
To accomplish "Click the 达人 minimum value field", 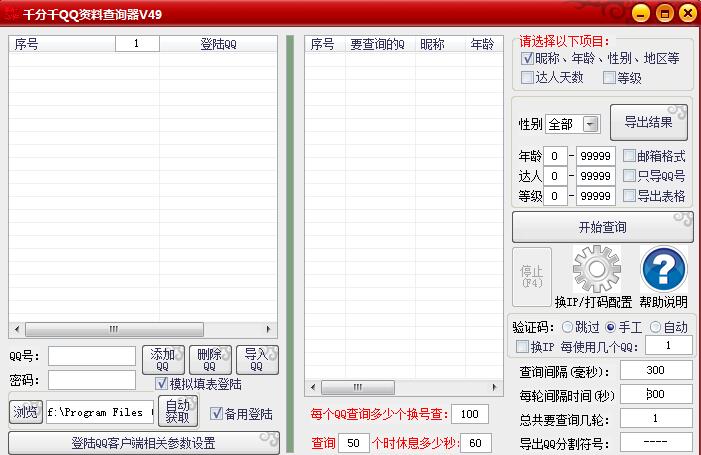I will click(x=555, y=176).
